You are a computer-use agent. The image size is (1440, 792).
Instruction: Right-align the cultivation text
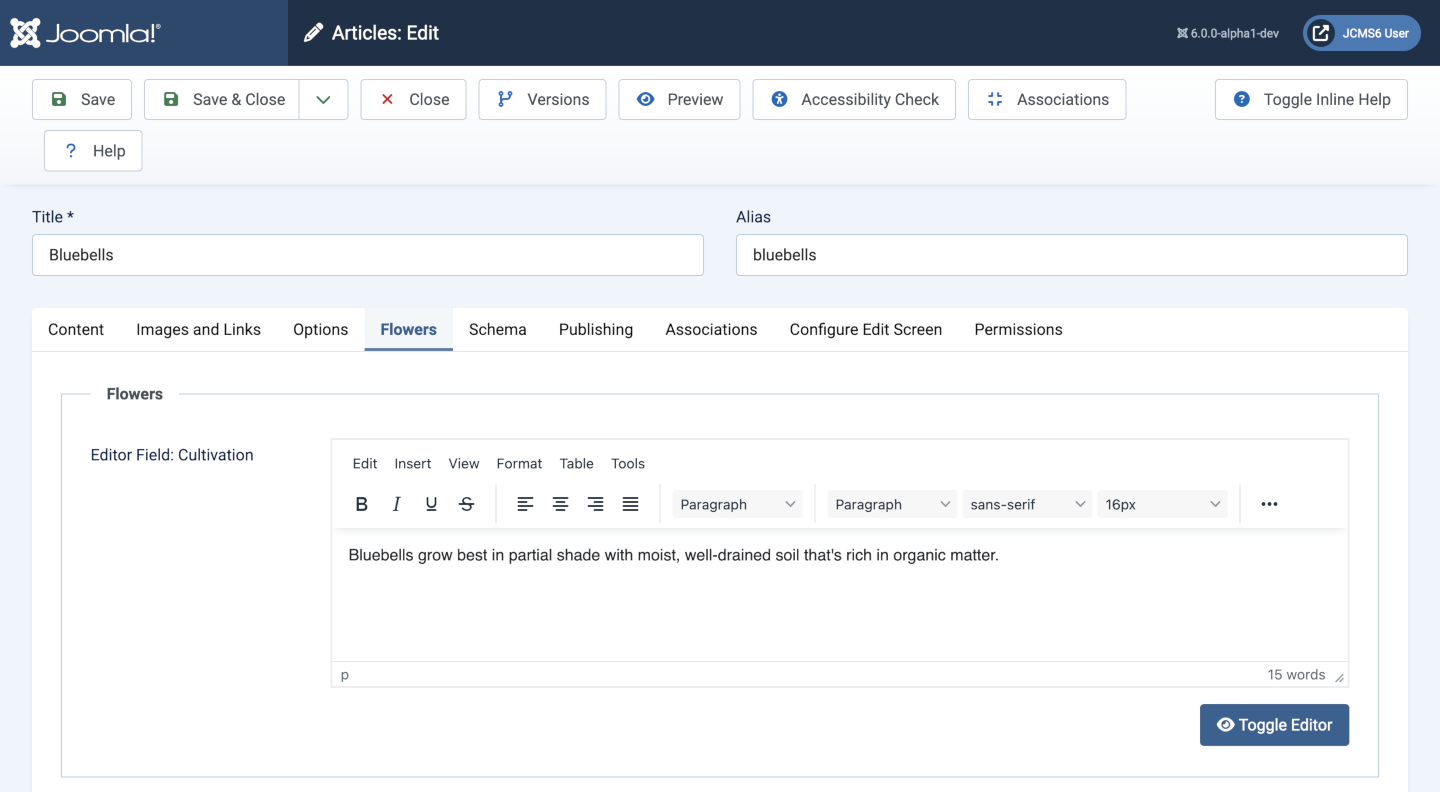(595, 504)
